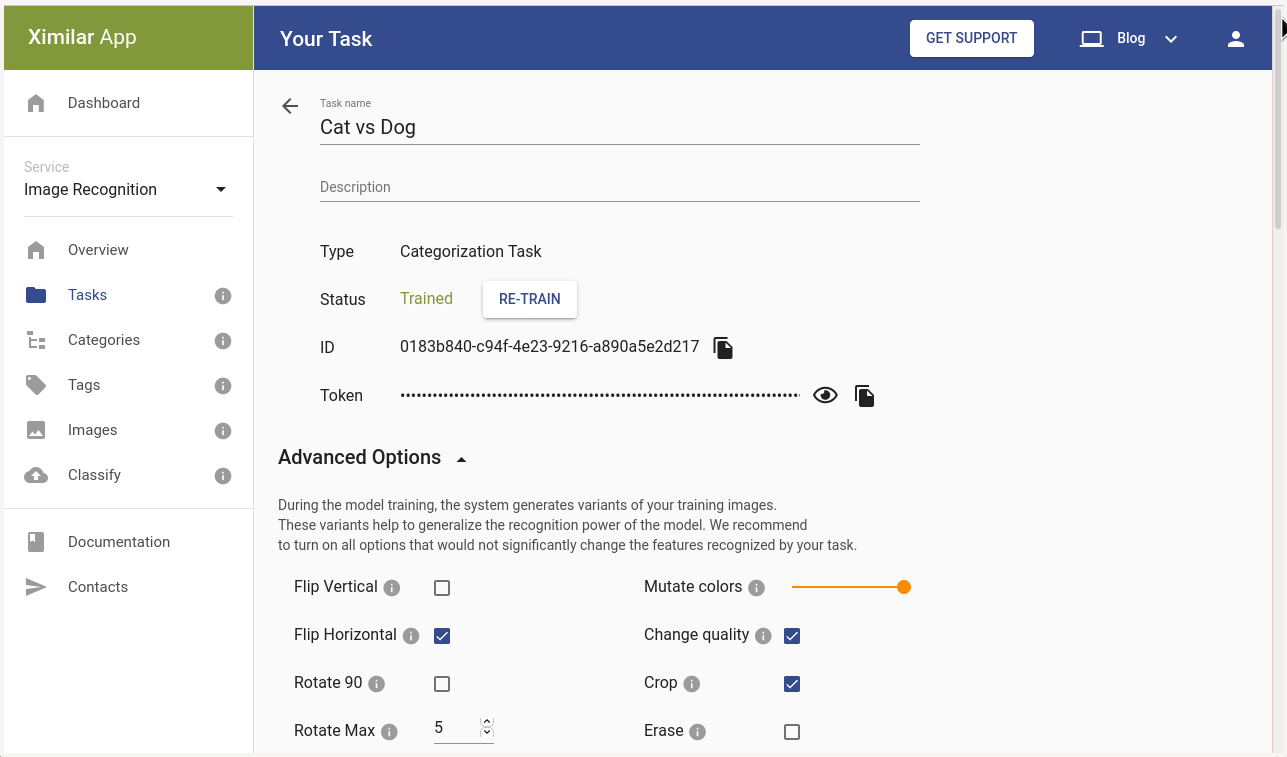This screenshot has width=1287, height=757.
Task: Adjust the Mutate colors slider handle
Action: tap(904, 587)
